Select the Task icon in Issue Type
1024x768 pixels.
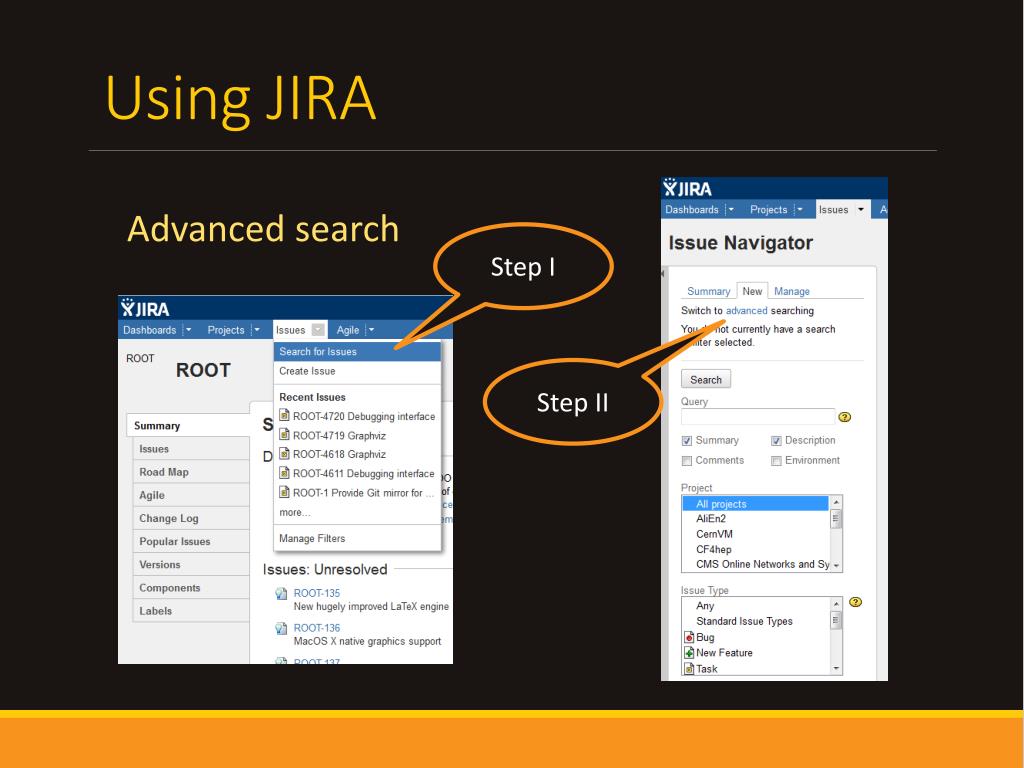tap(689, 668)
